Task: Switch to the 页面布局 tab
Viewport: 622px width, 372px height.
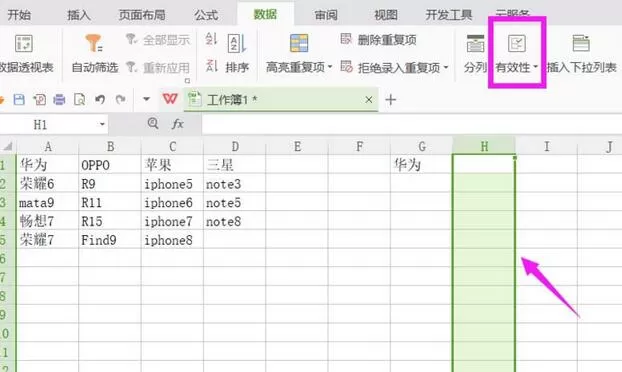Action: 142,15
